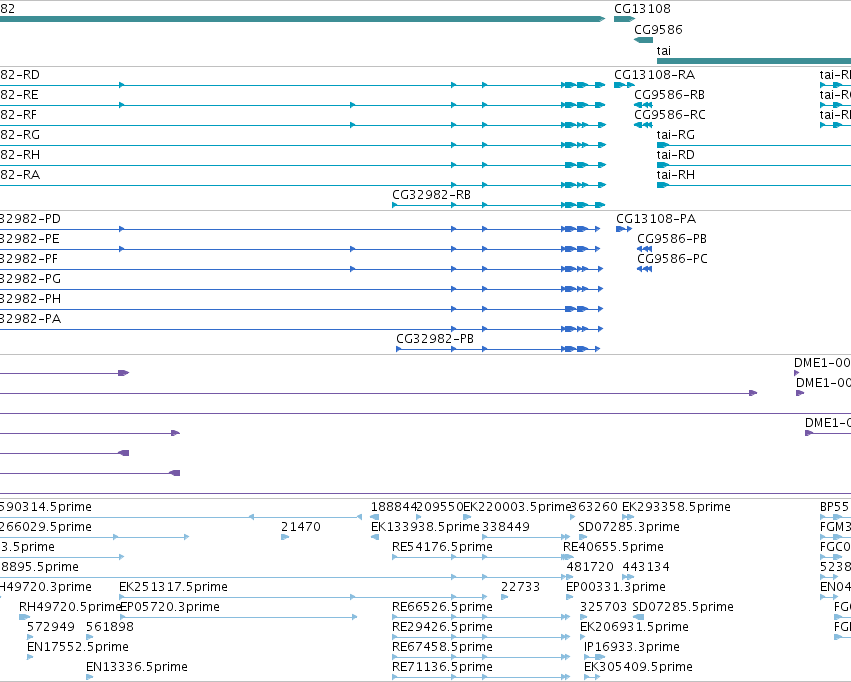Select the CG9586-RB transcript label

click(669, 95)
